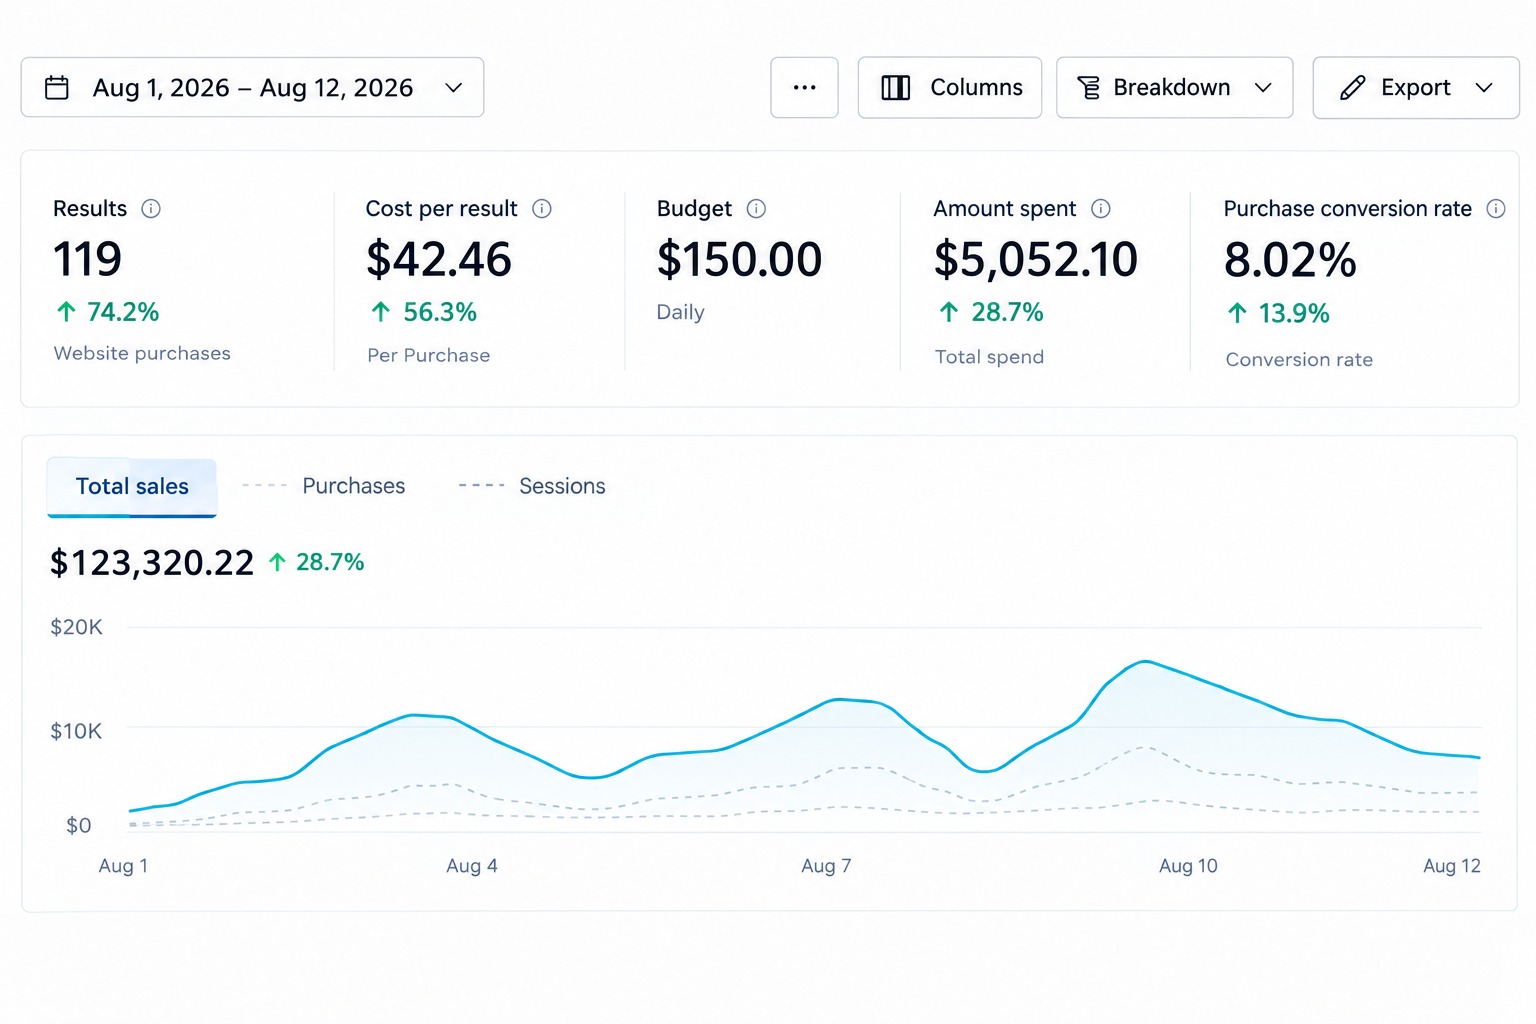This screenshot has height=1024, width=1536.
Task: Expand the Breakdown dropdown chevron
Action: coord(1263,88)
